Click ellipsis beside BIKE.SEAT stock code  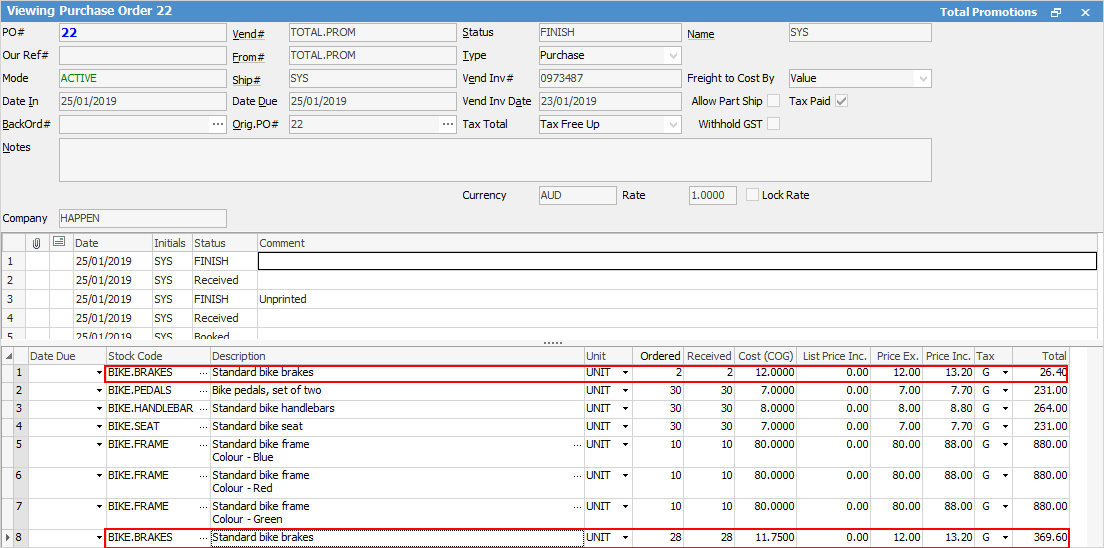(x=203, y=427)
